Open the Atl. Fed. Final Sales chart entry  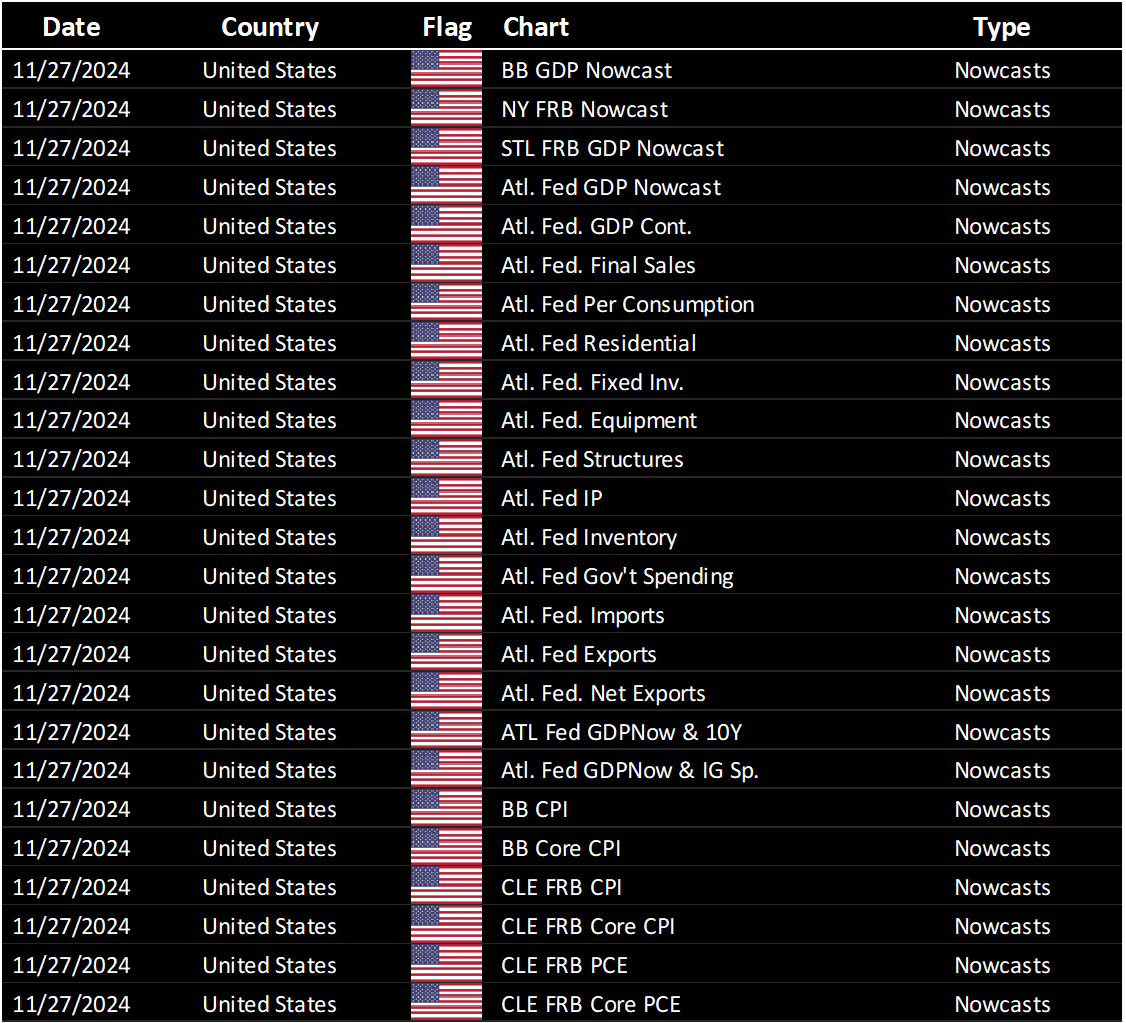click(598, 264)
